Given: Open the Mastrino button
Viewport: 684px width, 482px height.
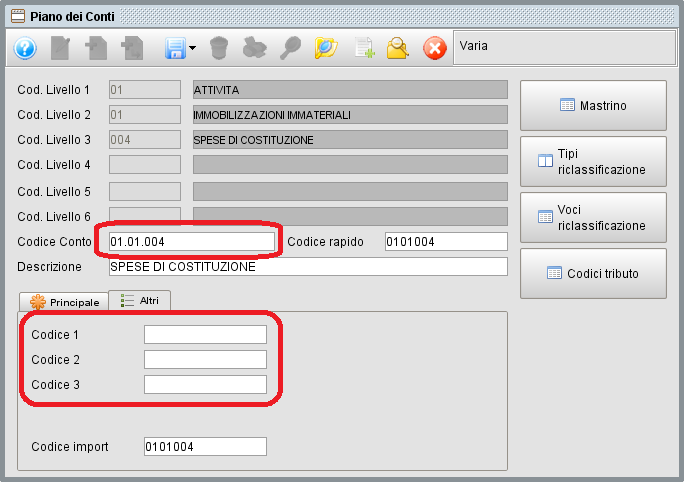Looking at the screenshot, I should [593, 105].
